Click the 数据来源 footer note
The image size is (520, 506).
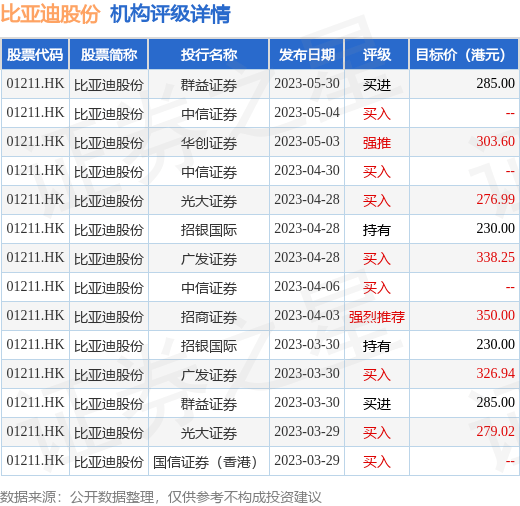coord(161,497)
